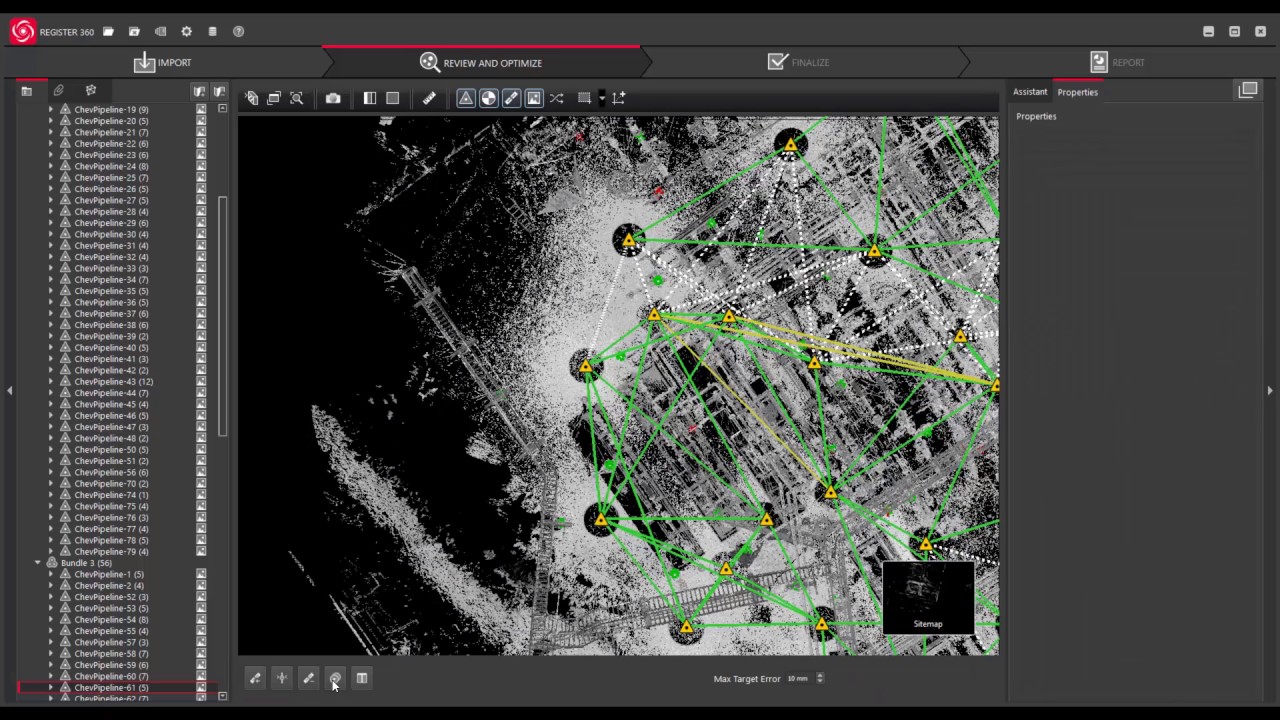Go to the Import step
The image size is (1280, 720).
click(163, 62)
